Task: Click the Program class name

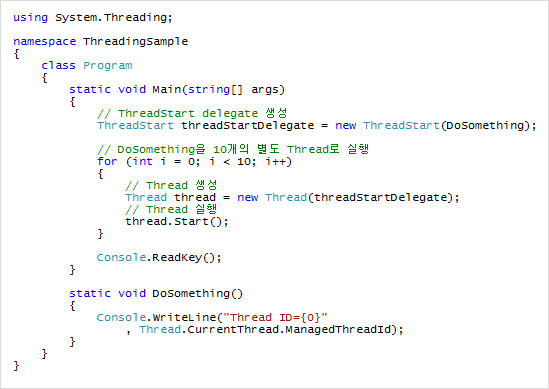Action: (x=107, y=66)
